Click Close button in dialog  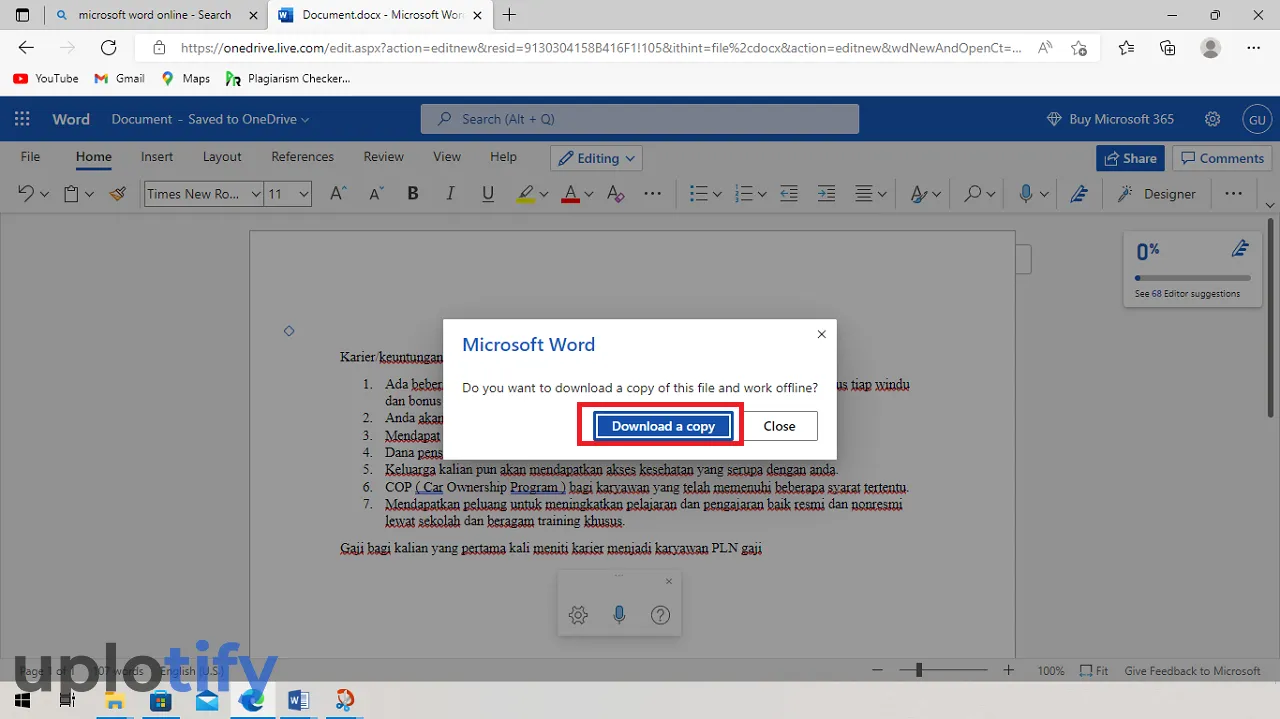(x=780, y=426)
